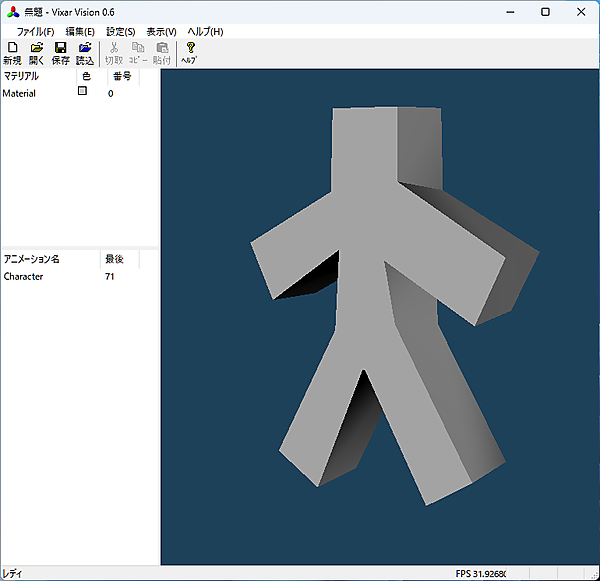Click the マテリアル column header
The height and width of the screenshot is (581, 600).
click(22, 76)
